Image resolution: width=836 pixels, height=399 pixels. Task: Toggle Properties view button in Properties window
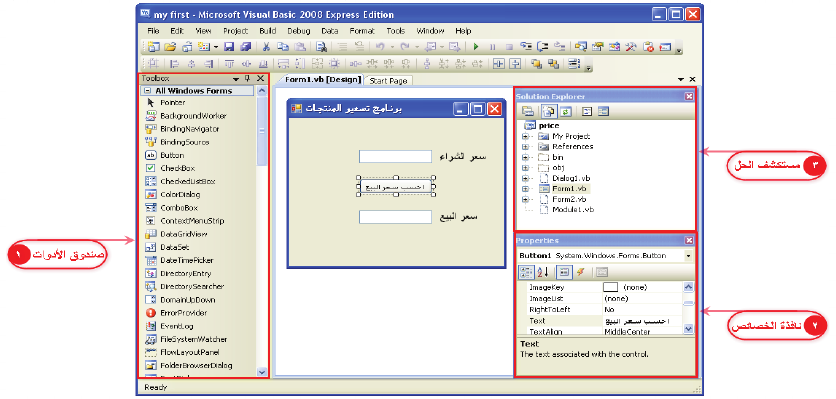[x=564, y=272]
